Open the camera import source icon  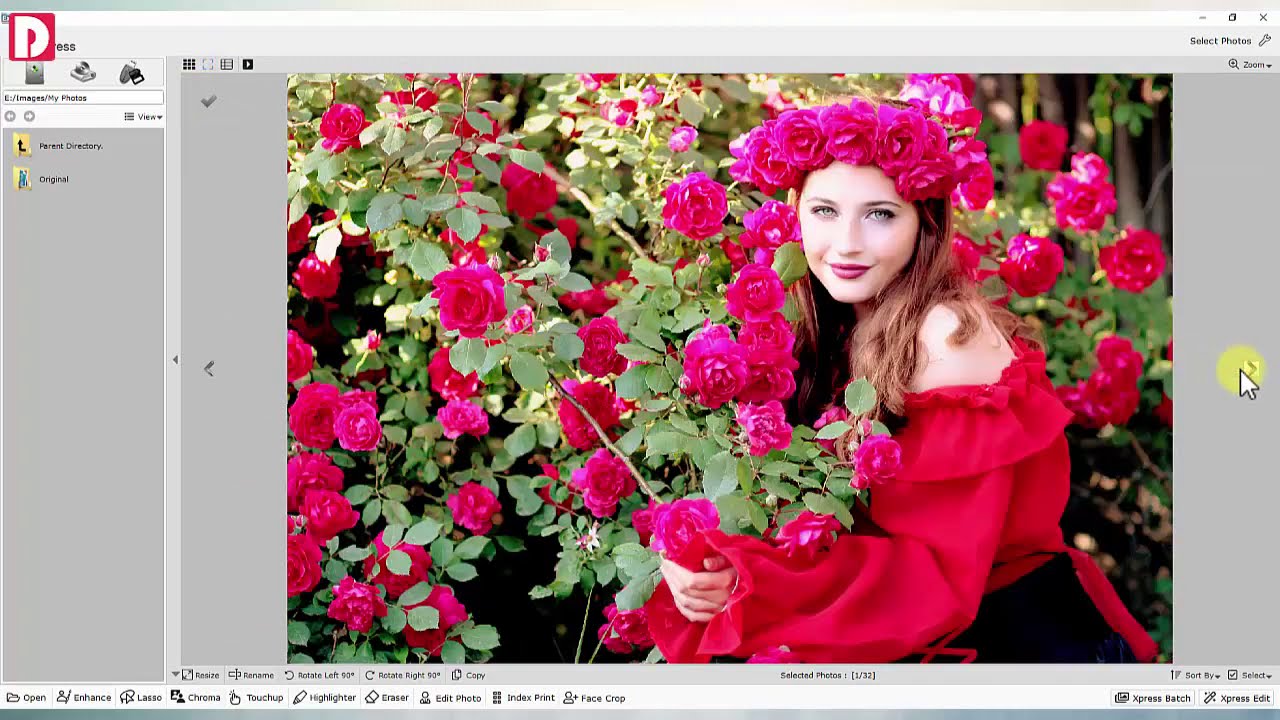pyautogui.click(x=83, y=72)
